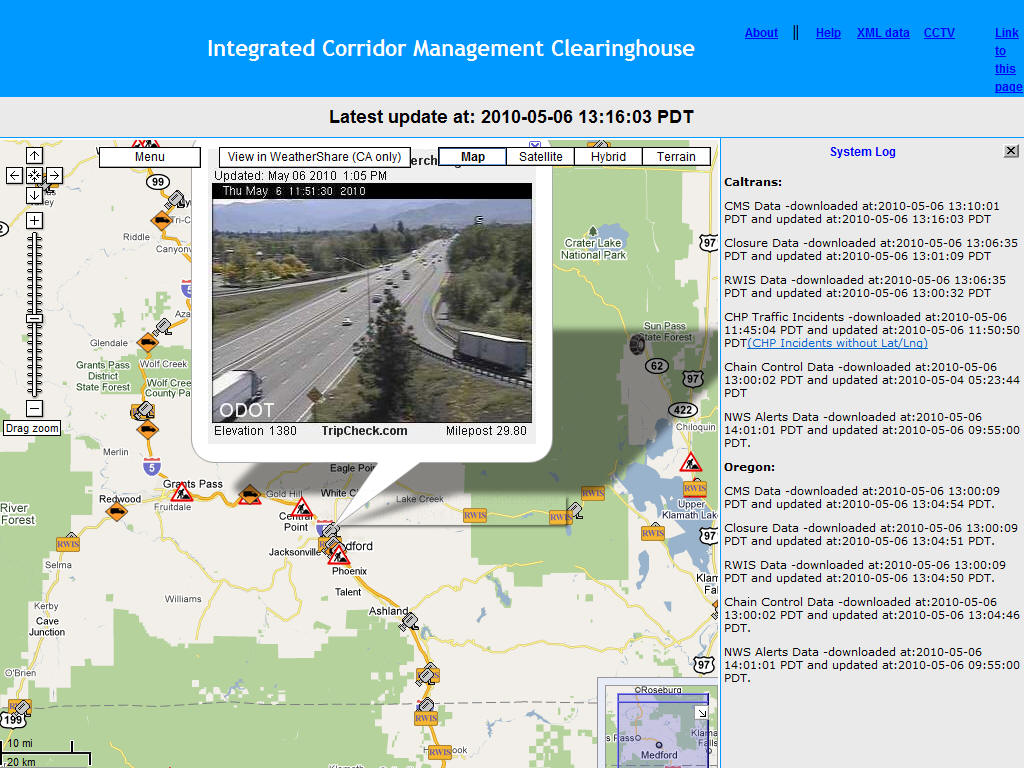
Task: Click the roadwork triangle at Grants Pass
Action: click(181, 492)
